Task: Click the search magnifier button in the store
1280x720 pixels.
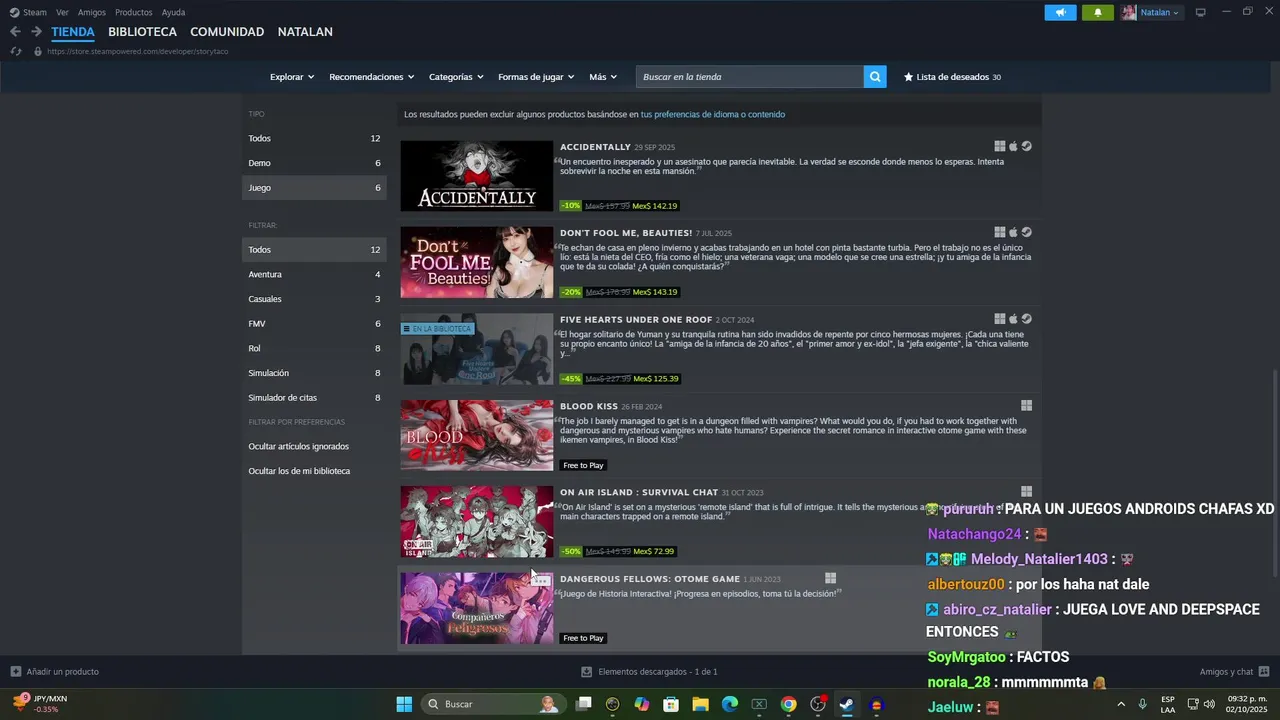Action: click(x=875, y=77)
